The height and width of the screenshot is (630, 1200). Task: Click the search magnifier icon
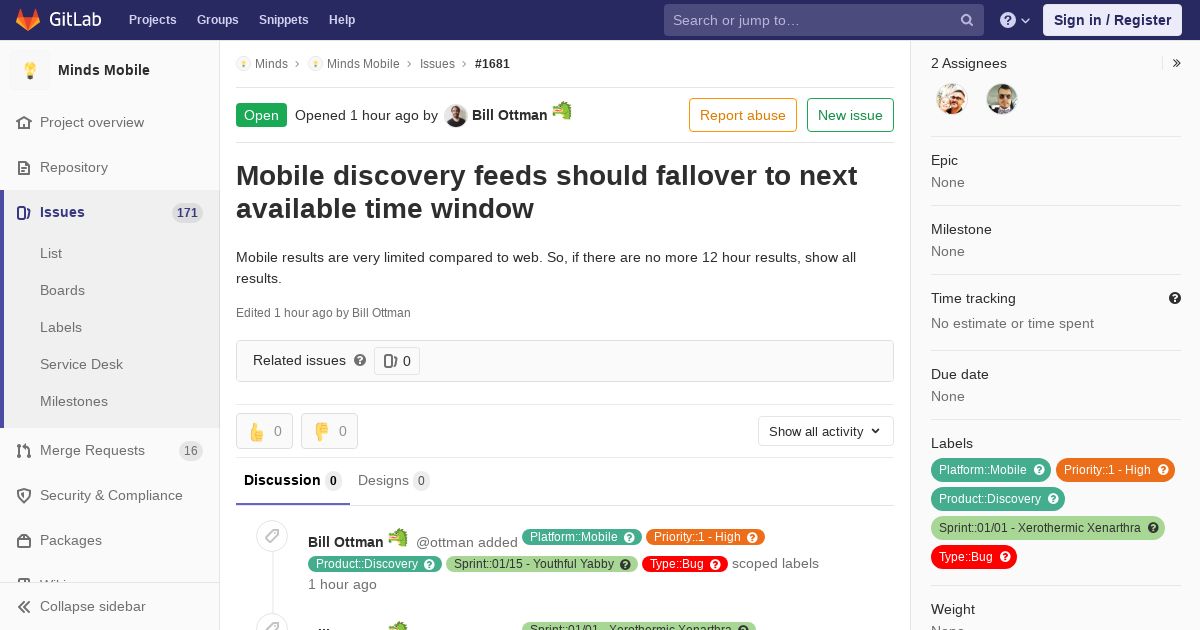[967, 20]
